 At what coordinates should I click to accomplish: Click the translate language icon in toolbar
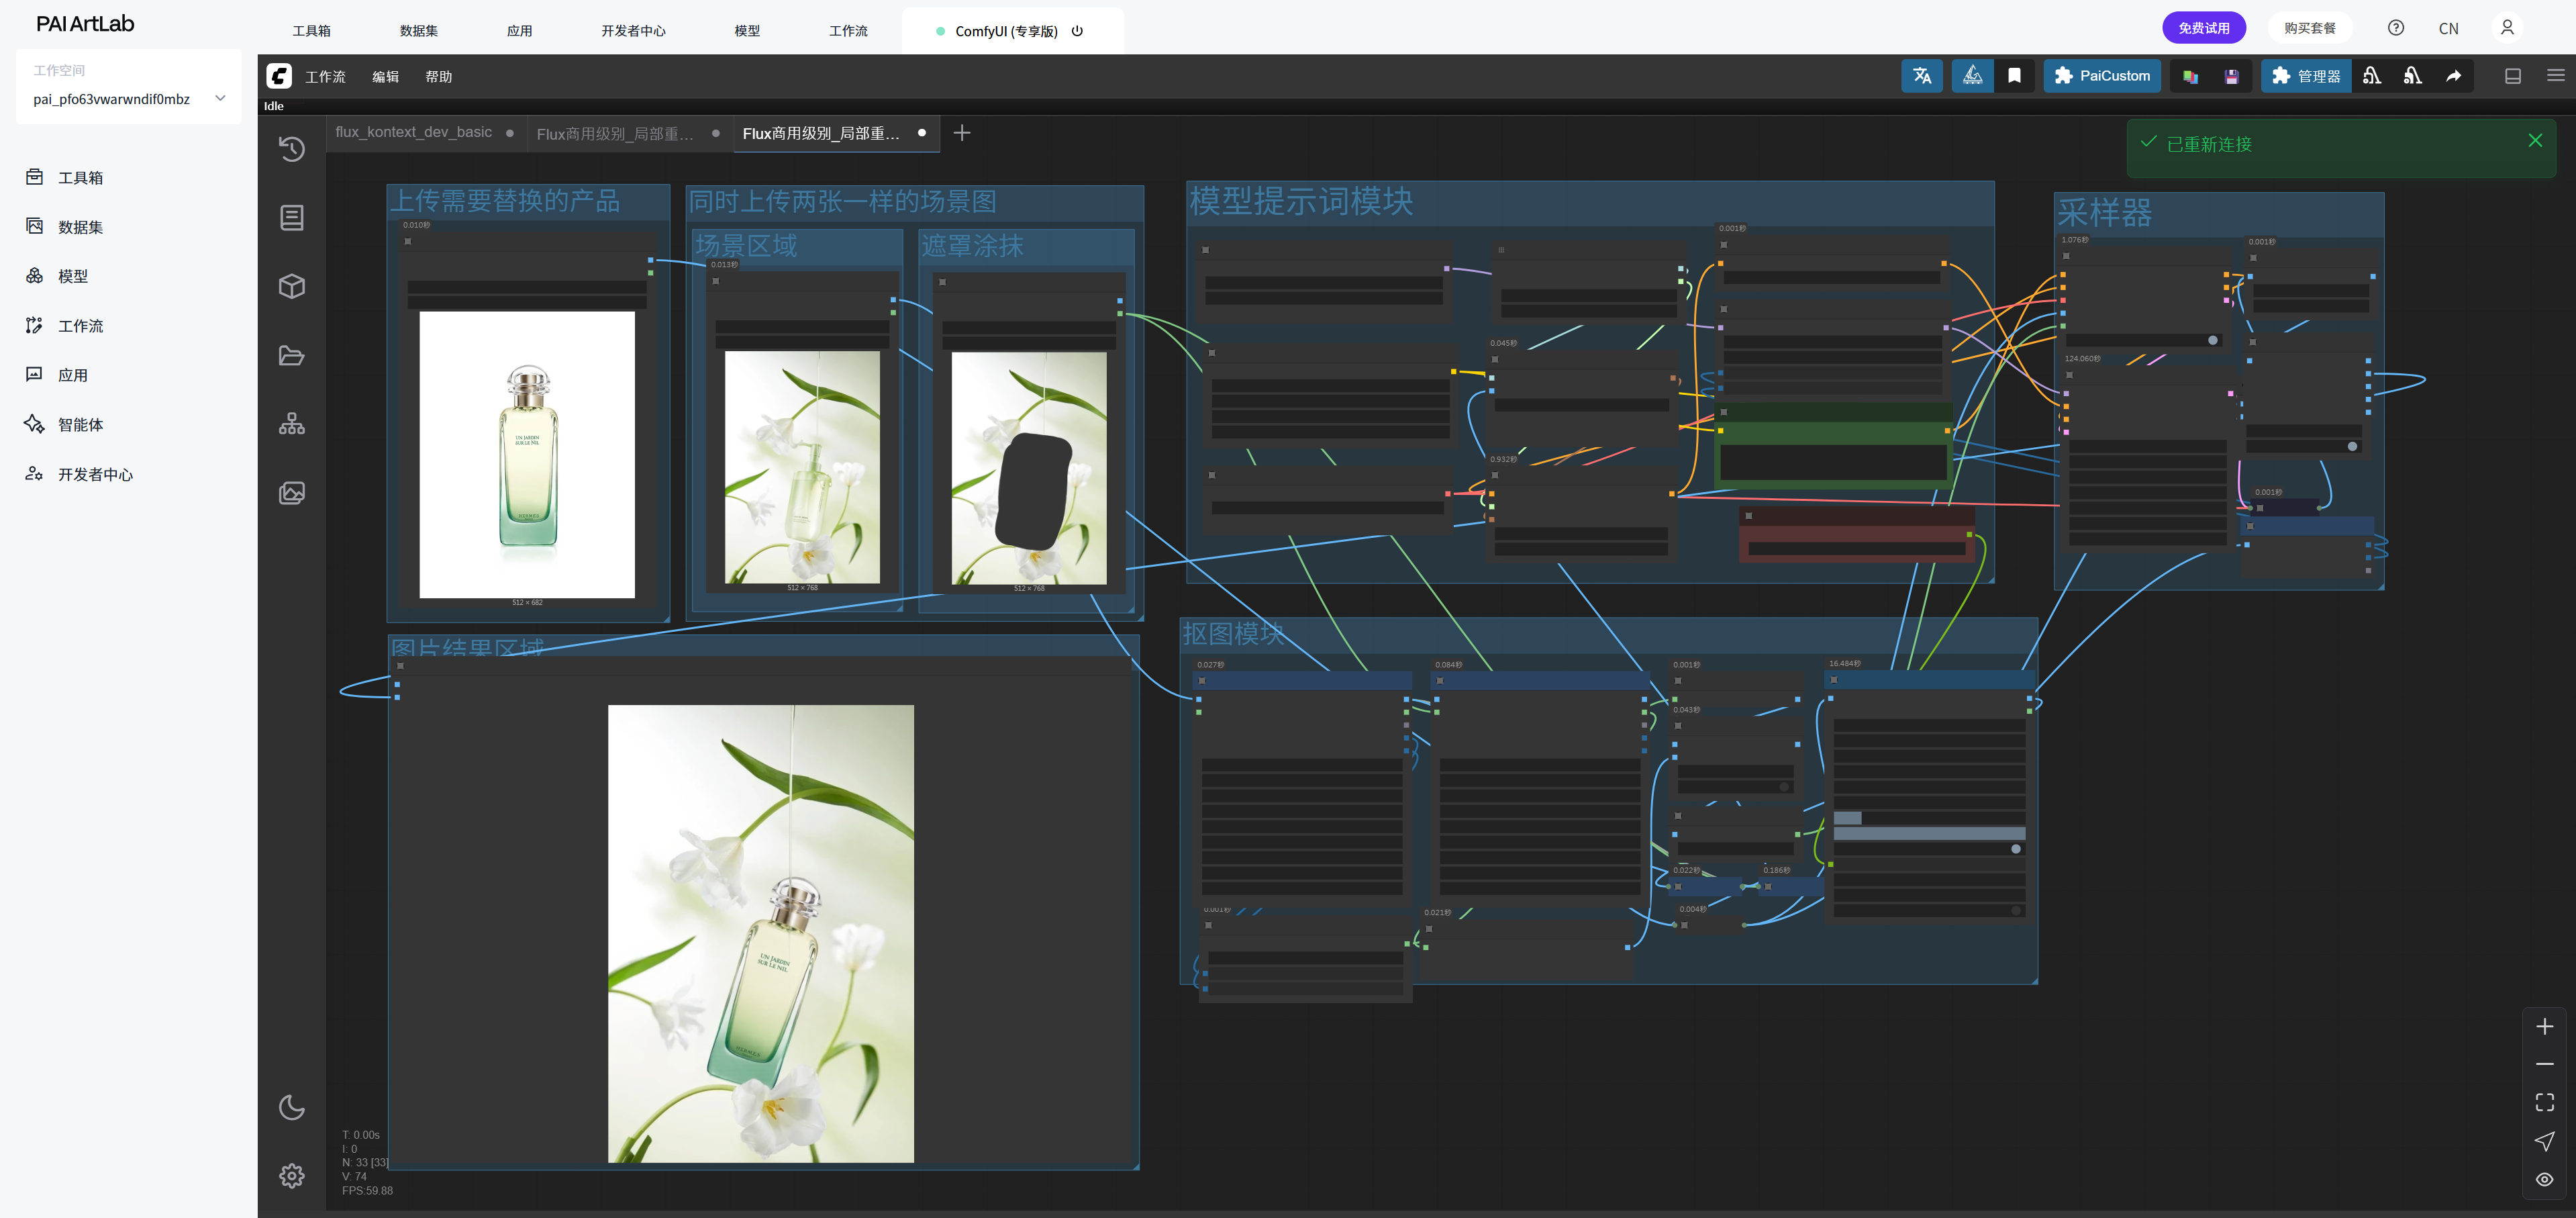coord(1921,76)
